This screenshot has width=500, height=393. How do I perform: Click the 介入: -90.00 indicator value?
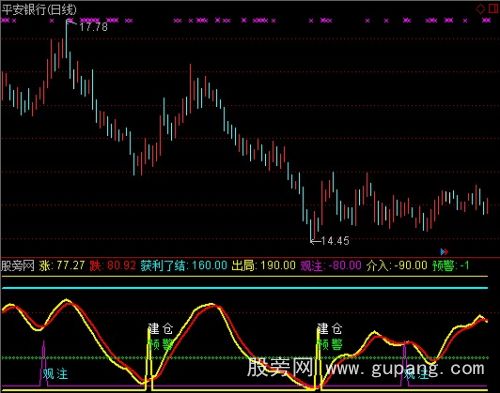tap(397, 266)
